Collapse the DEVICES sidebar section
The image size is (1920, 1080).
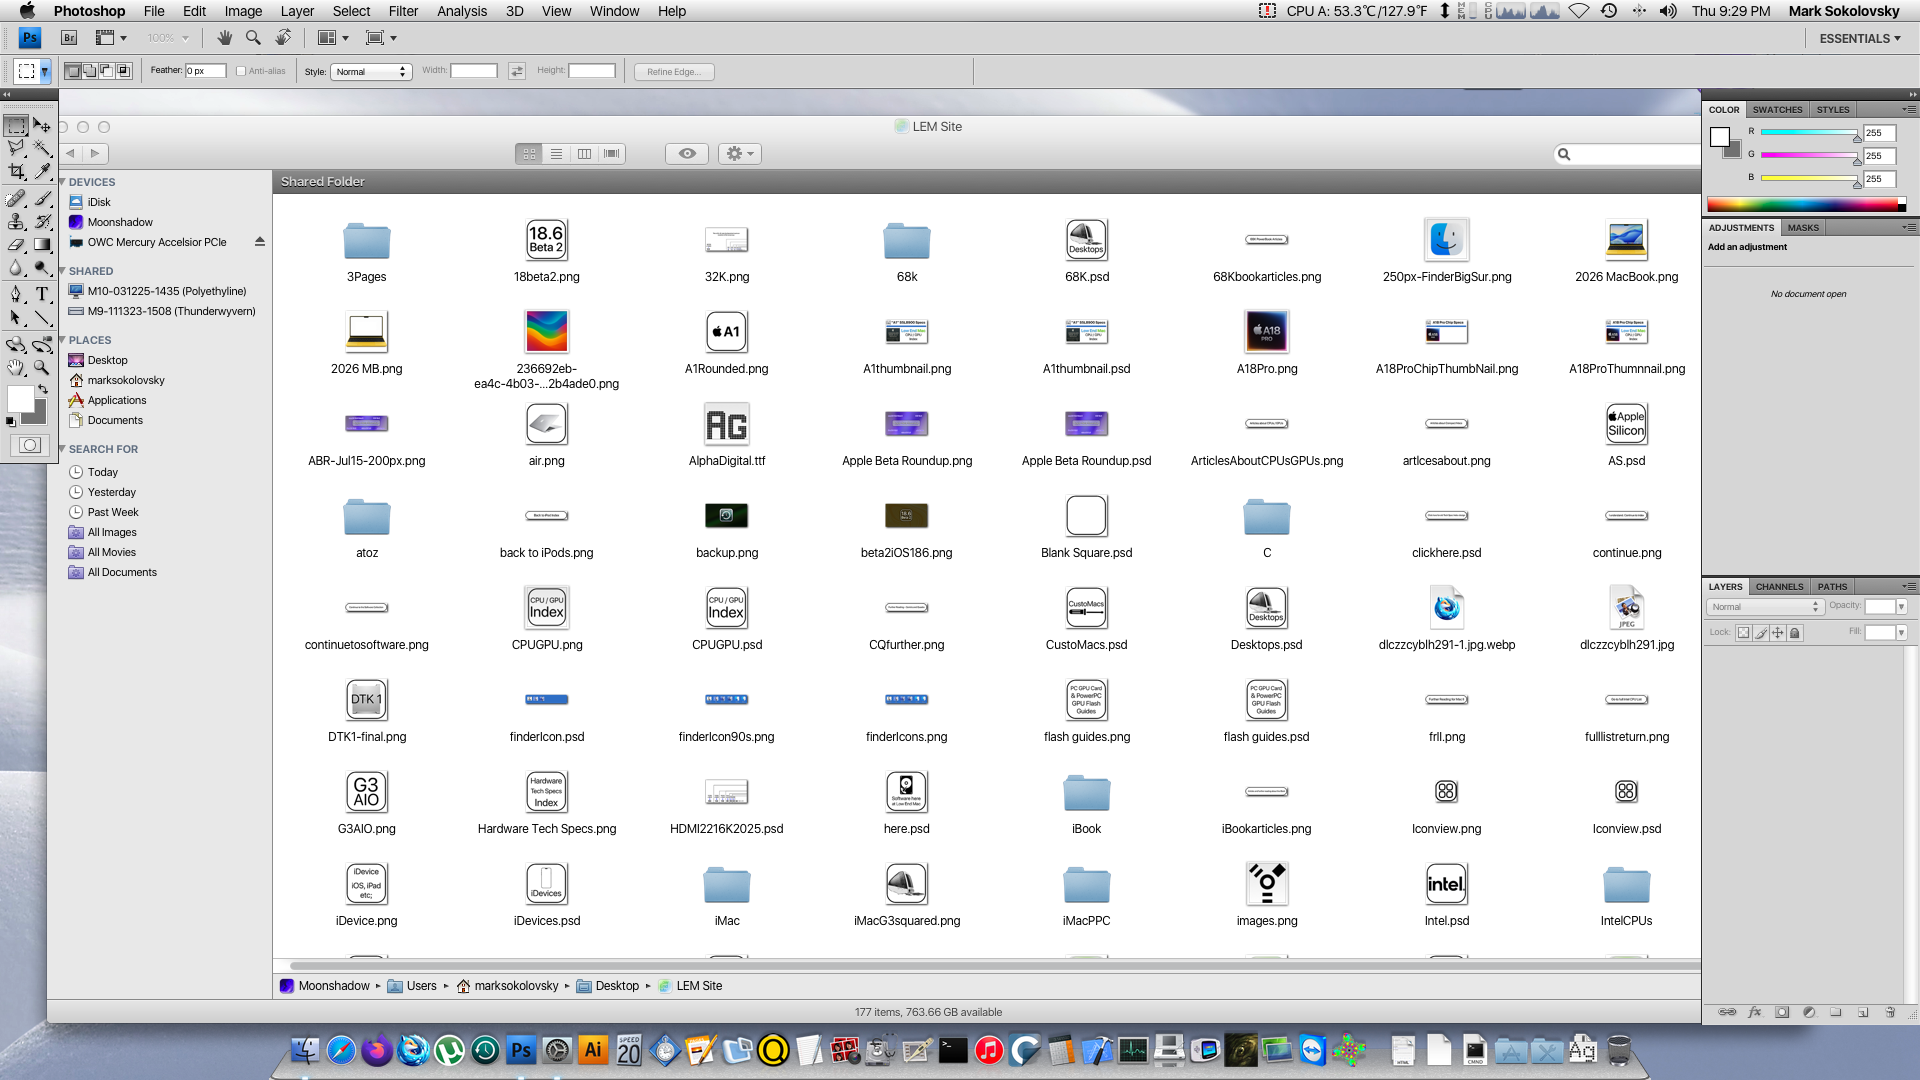(63, 182)
